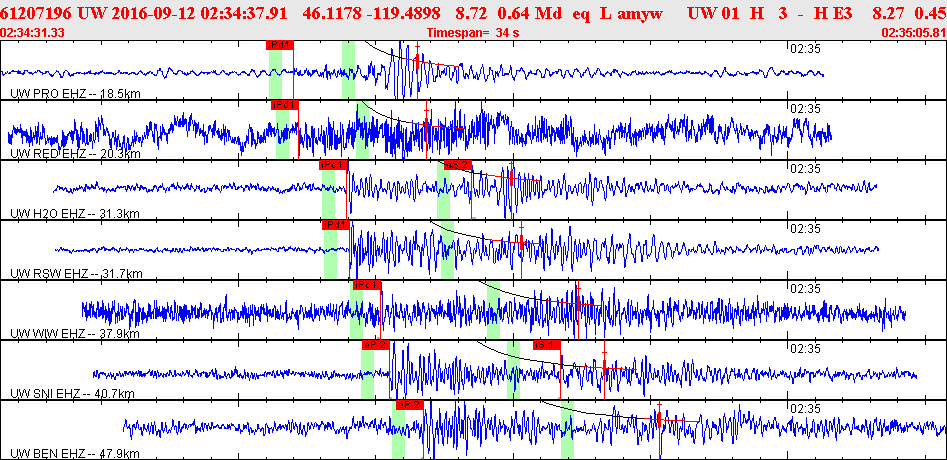Image resolution: width=947 pixels, height=460 pixels.
Task: Click the eP 2 pick flag on SNI trace
Action: pos(376,345)
